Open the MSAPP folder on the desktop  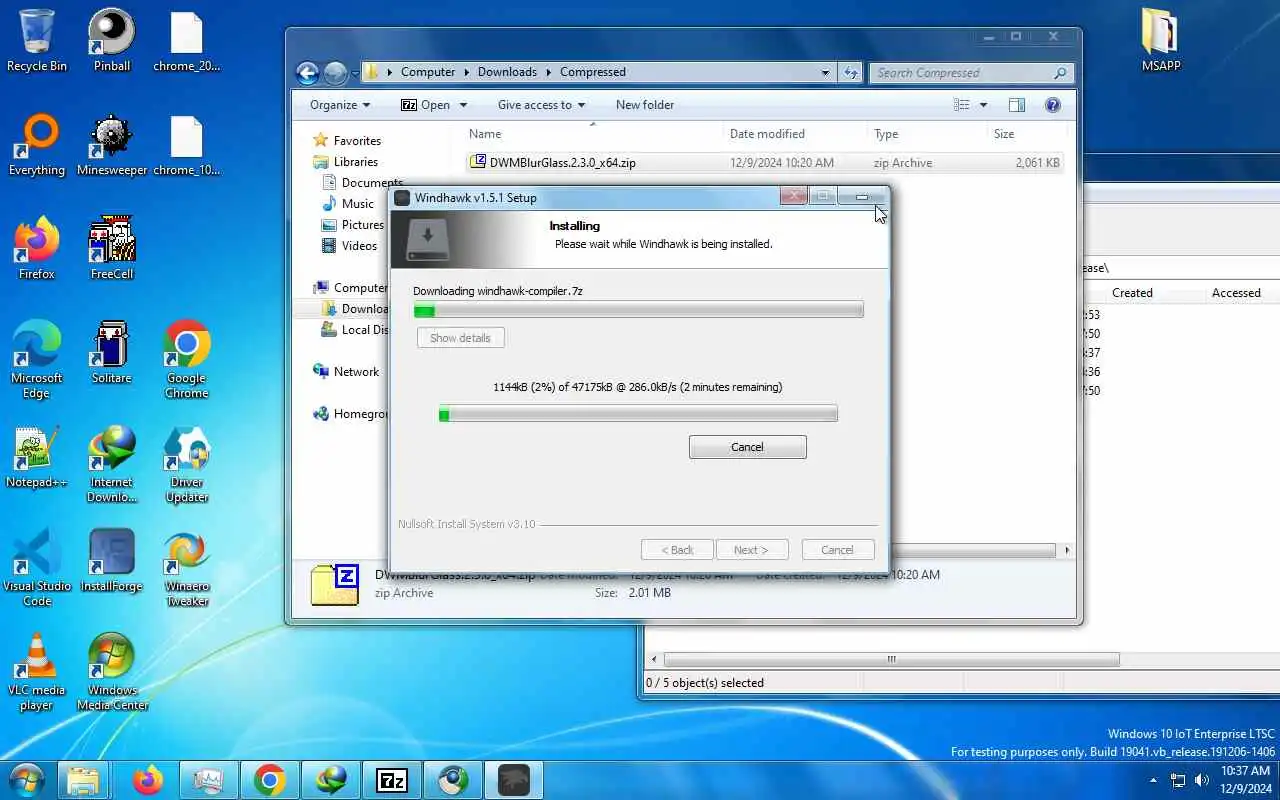click(1160, 40)
